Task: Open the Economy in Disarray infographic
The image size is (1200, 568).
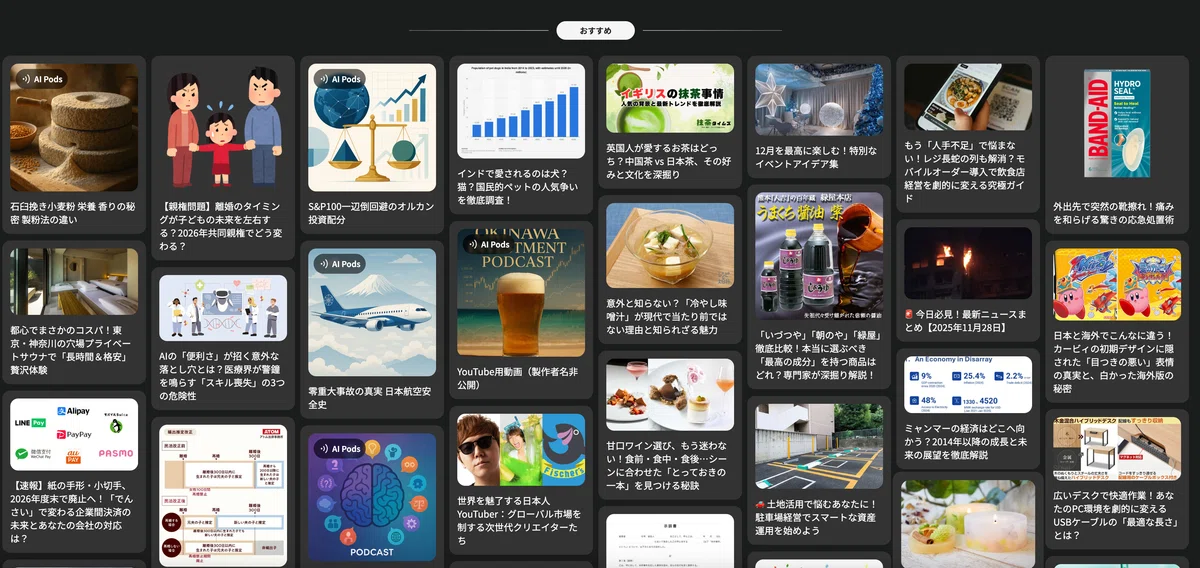Action: point(968,384)
